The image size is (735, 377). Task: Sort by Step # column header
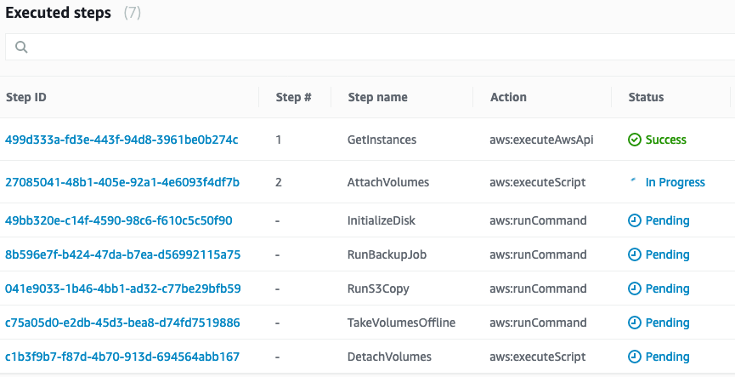[293, 98]
